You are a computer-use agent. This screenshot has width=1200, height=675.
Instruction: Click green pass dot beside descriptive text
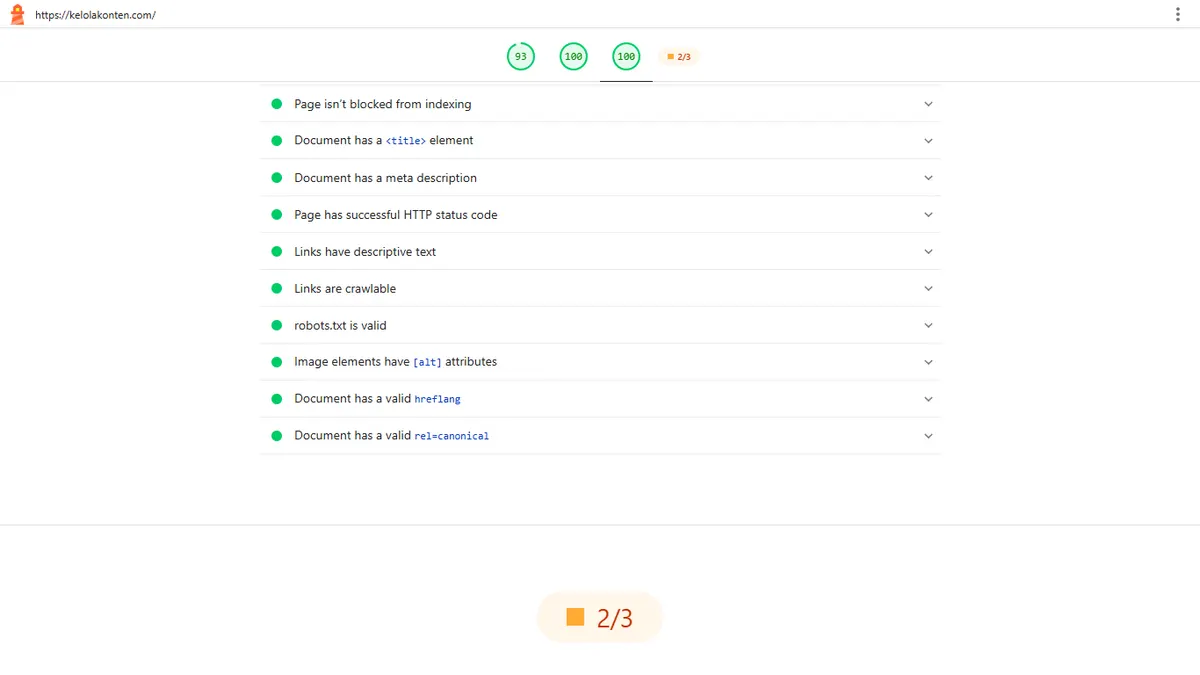click(x=277, y=252)
